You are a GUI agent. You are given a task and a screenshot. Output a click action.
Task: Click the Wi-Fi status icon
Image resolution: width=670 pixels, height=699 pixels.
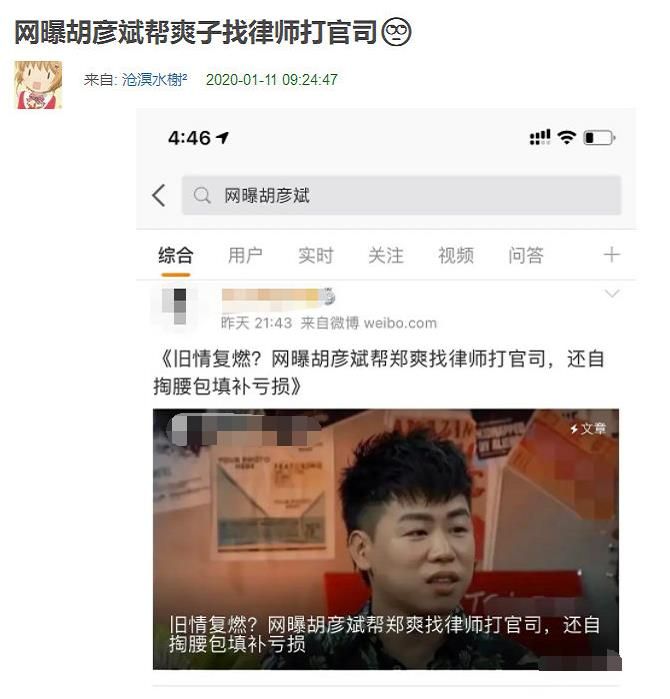tap(567, 137)
